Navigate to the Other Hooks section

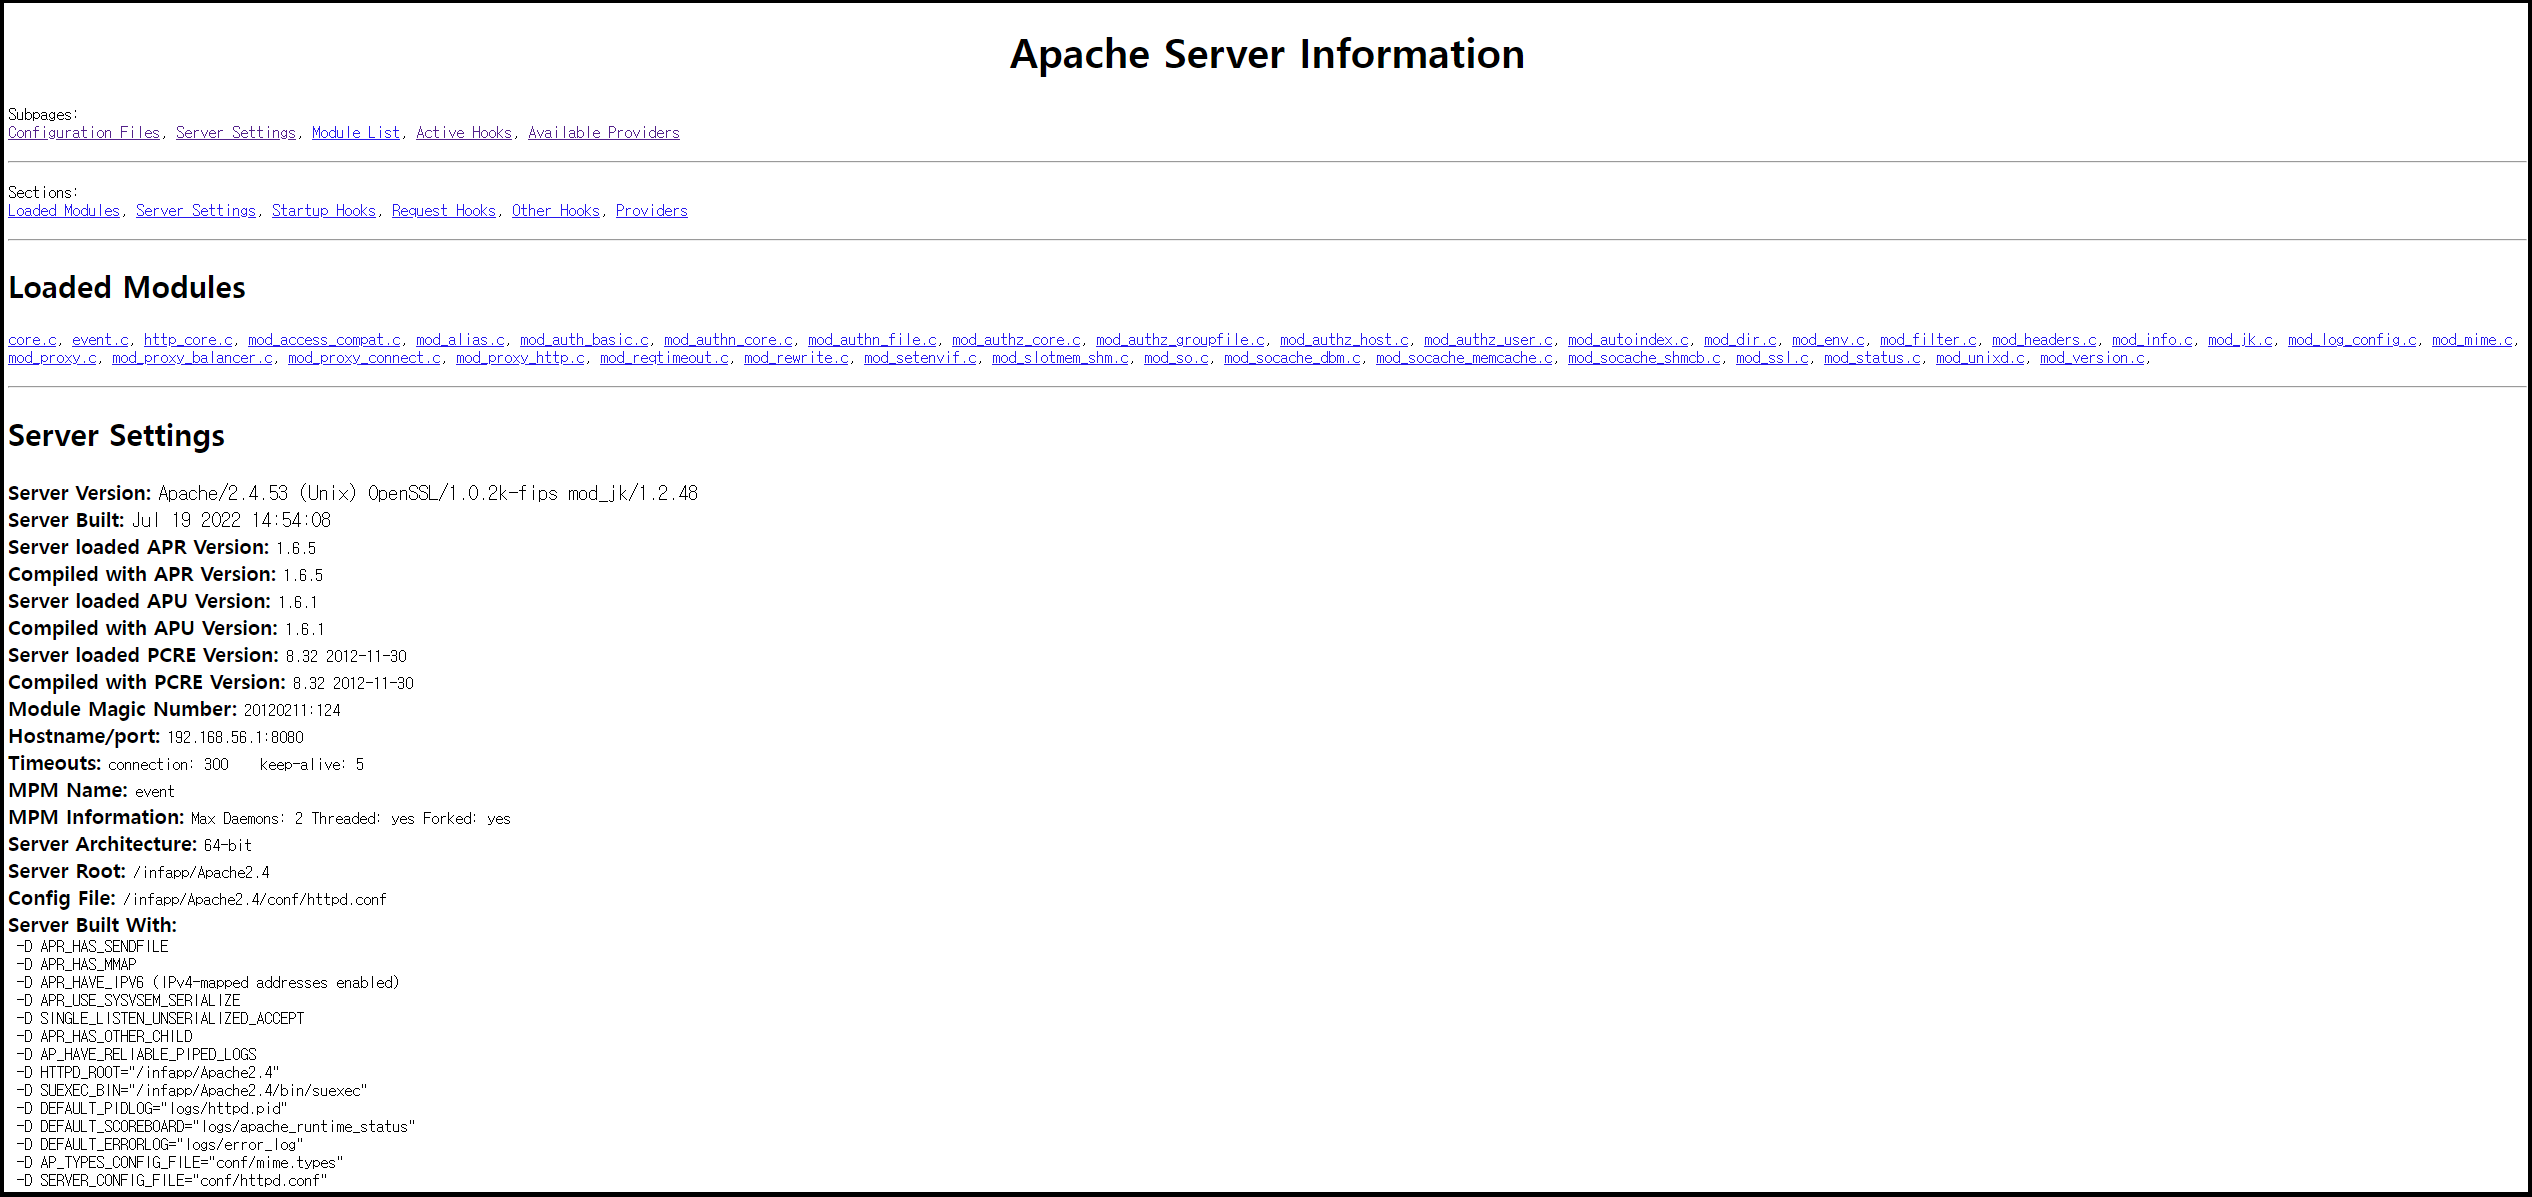pos(555,211)
